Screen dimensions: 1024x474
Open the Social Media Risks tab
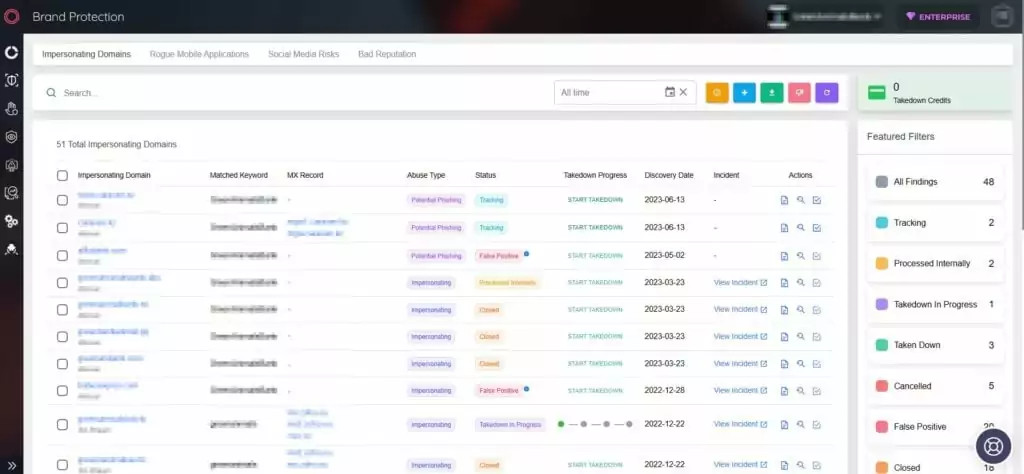[x=304, y=54]
